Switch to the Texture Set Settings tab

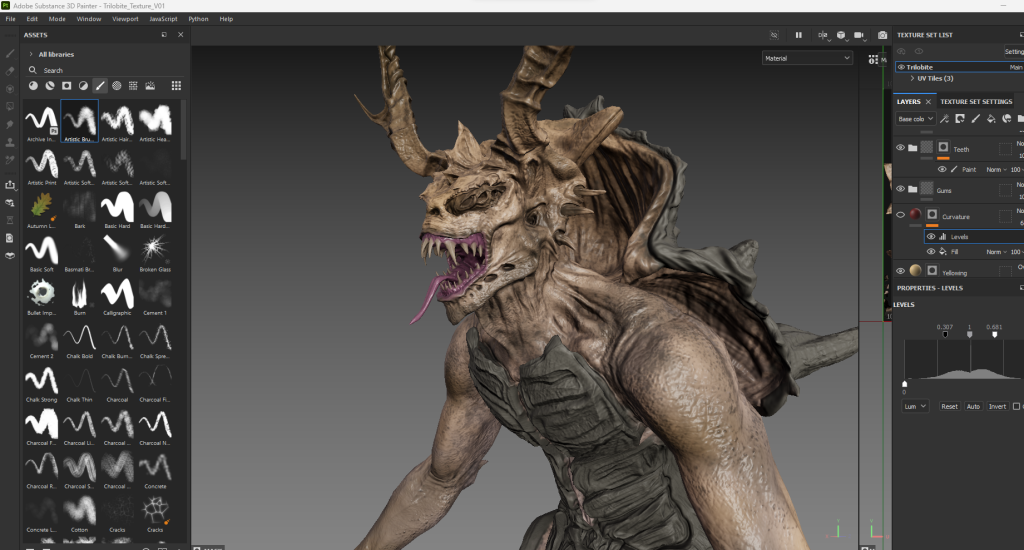976,101
